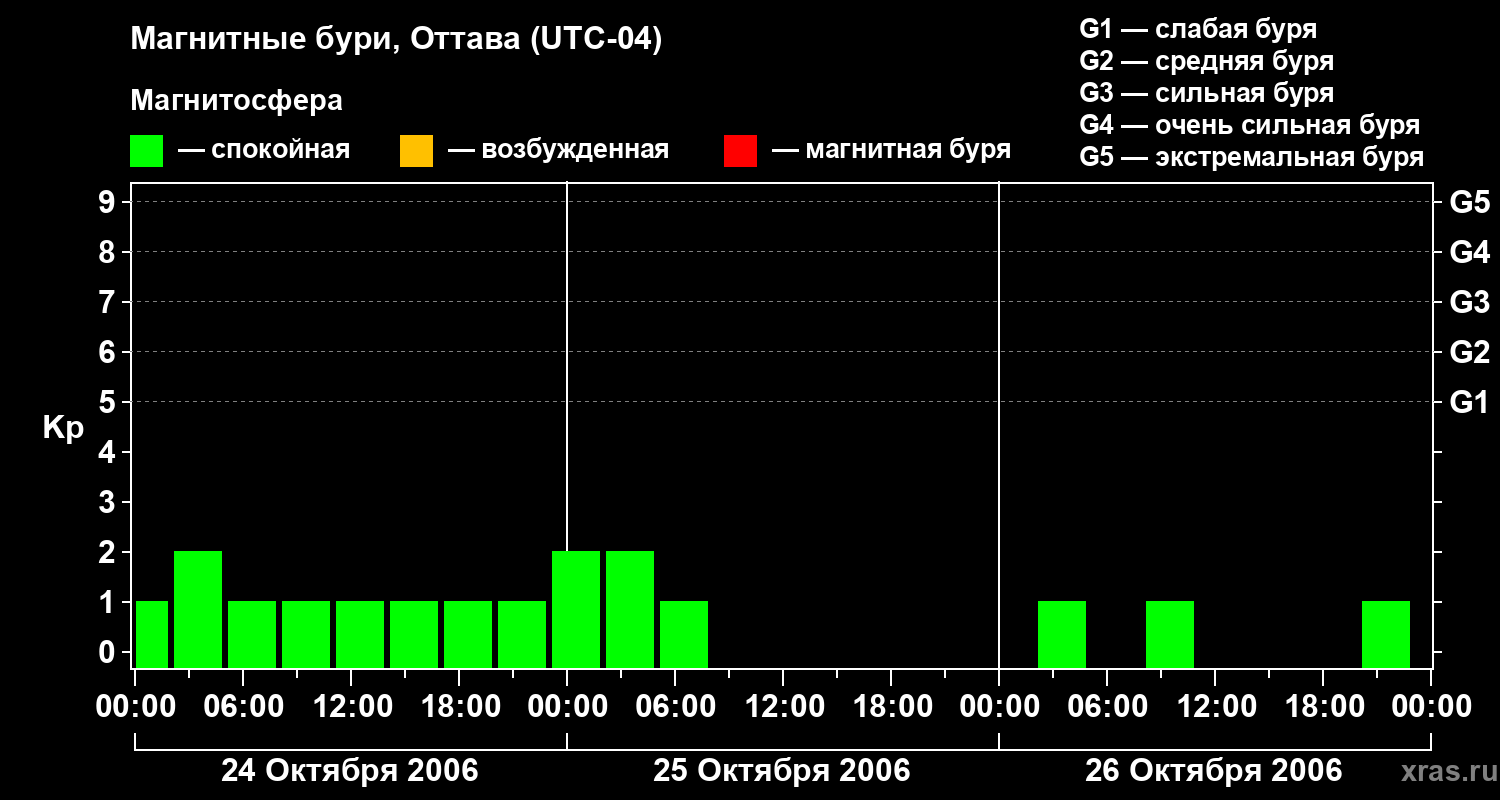Image resolution: width=1500 pixels, height=800 pixels.
Task: Click the '24 Октября 2006' date label
Action: coord(350,771)
